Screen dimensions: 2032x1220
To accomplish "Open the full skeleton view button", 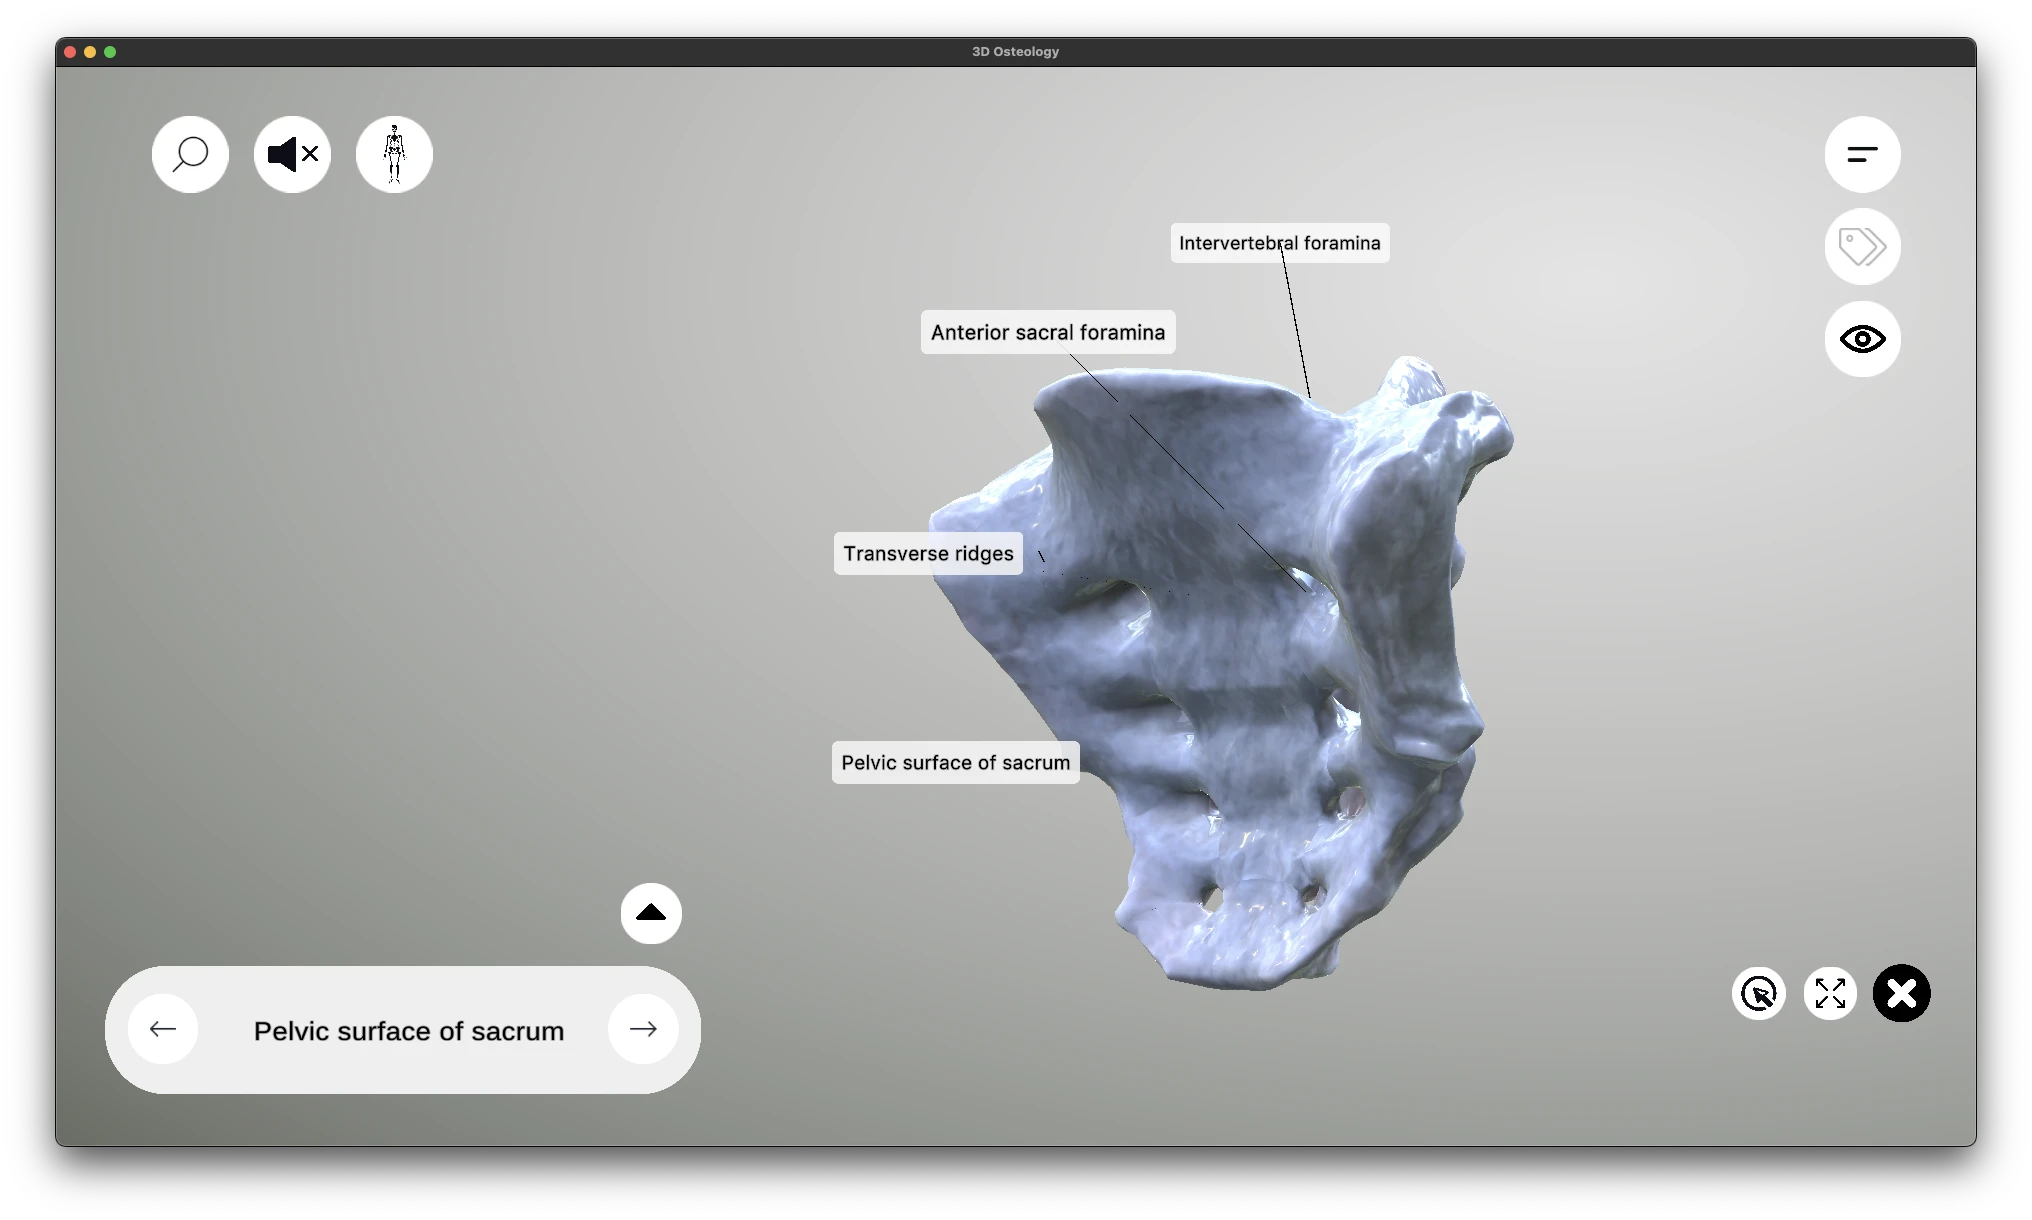I will 394,155.
